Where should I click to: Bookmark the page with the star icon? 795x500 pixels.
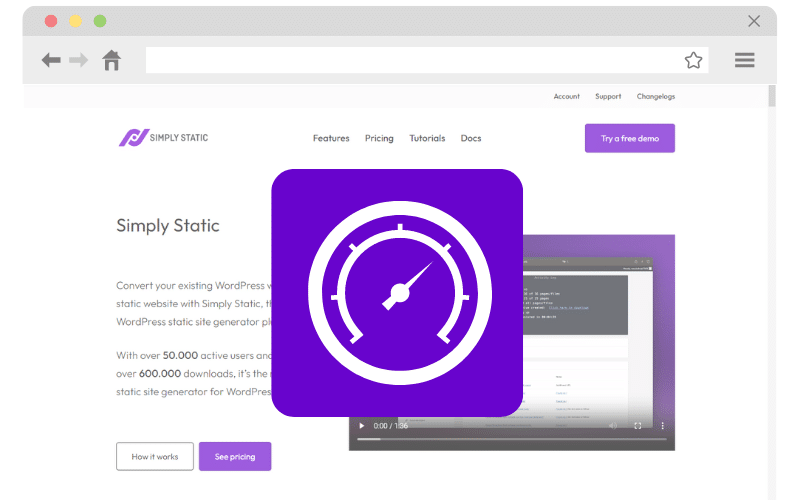(693, 60)
